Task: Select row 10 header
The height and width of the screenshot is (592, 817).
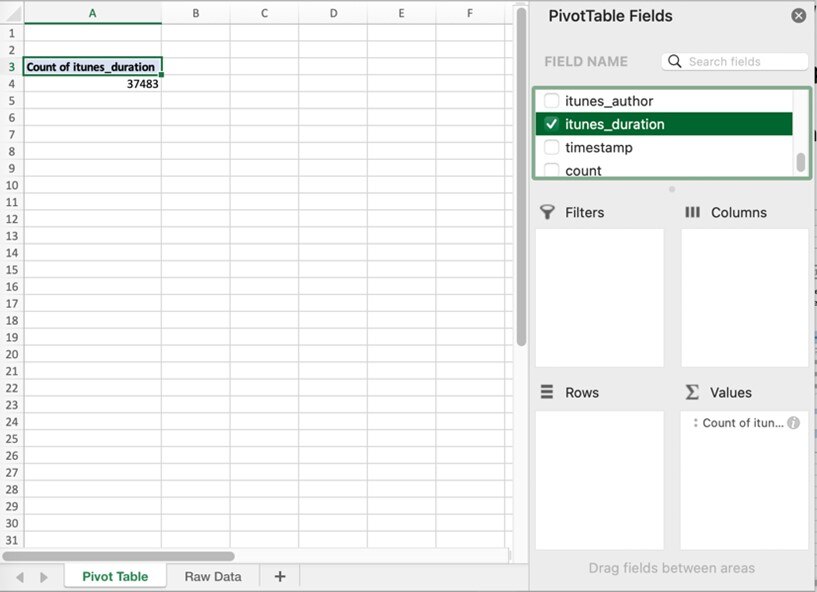Action: point(11,185)
